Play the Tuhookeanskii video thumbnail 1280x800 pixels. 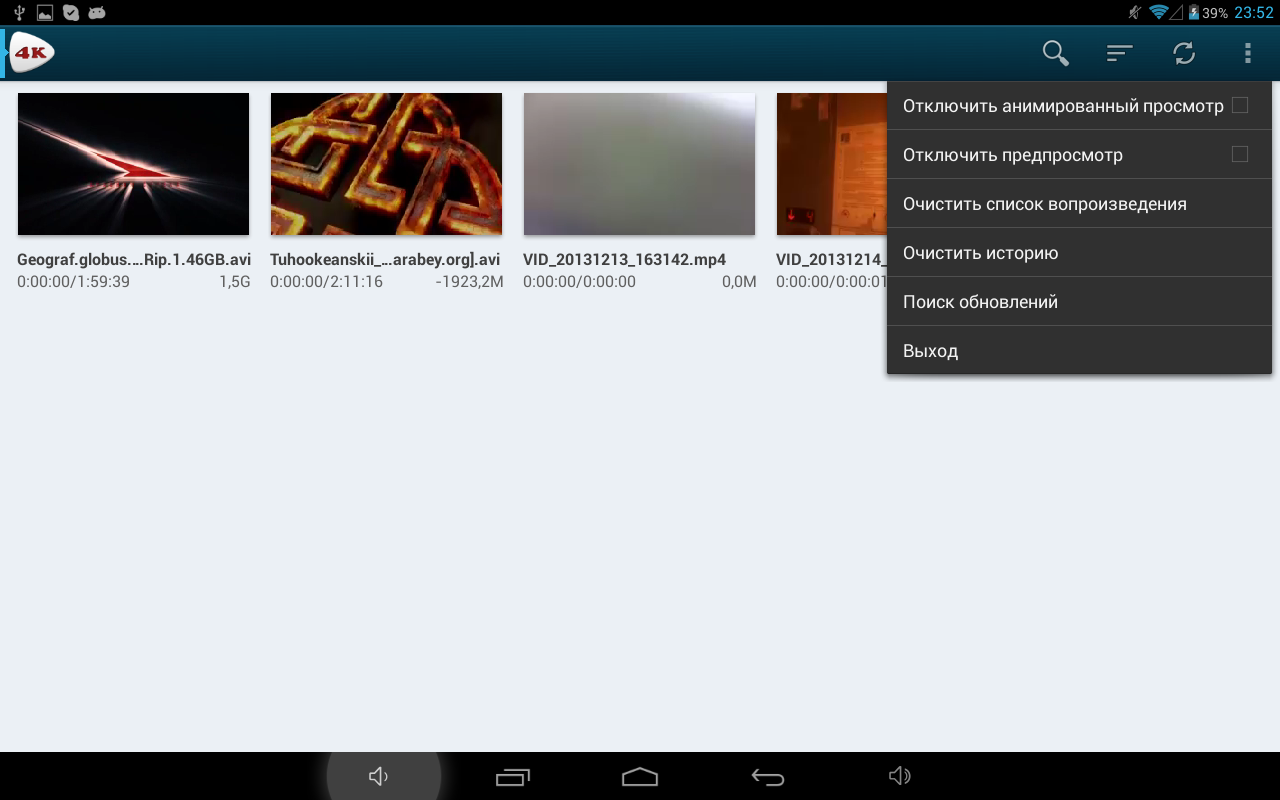click(x=386, y=164)
